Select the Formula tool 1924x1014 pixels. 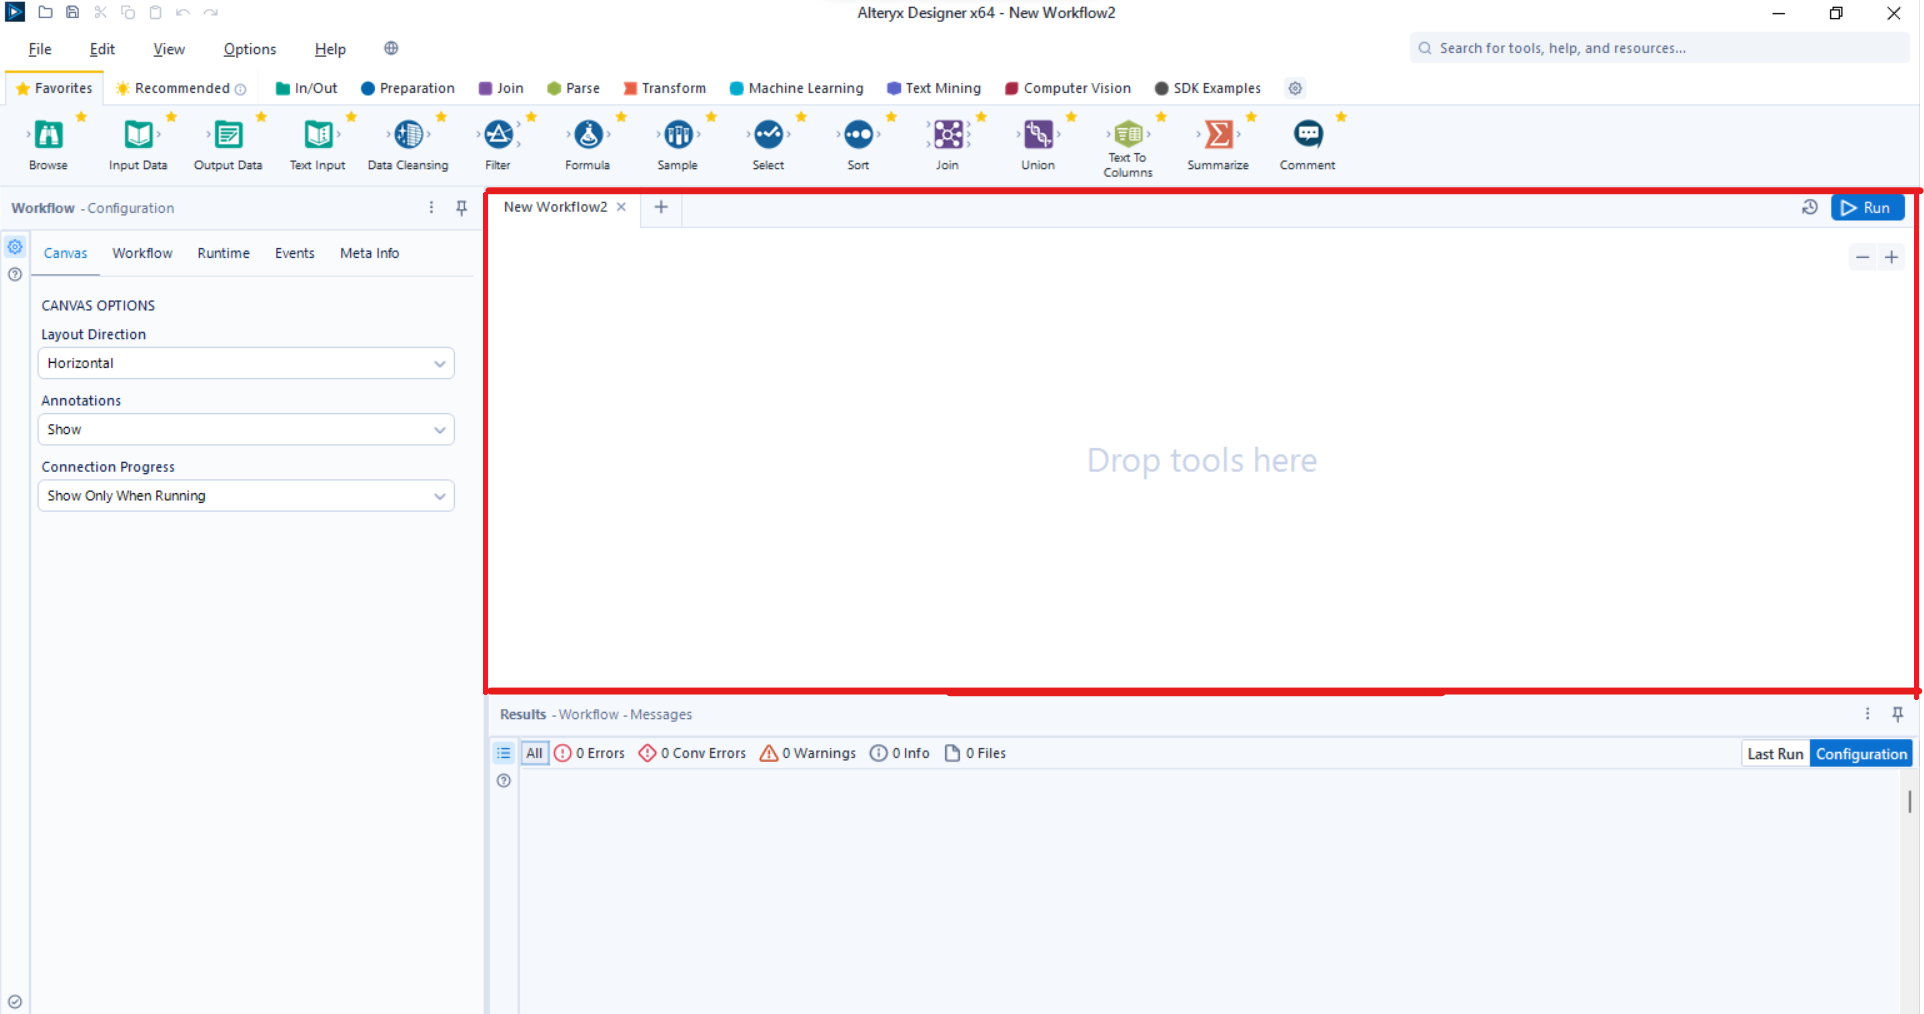pyautogui.click(x=588, y=134)
